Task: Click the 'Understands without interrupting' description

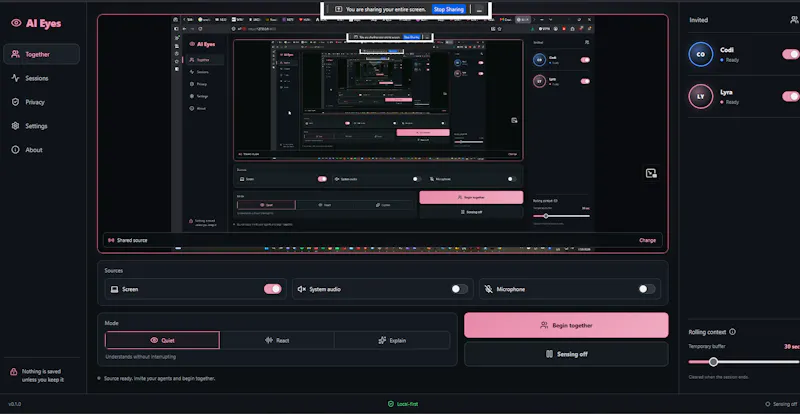Action: [140, 357]
